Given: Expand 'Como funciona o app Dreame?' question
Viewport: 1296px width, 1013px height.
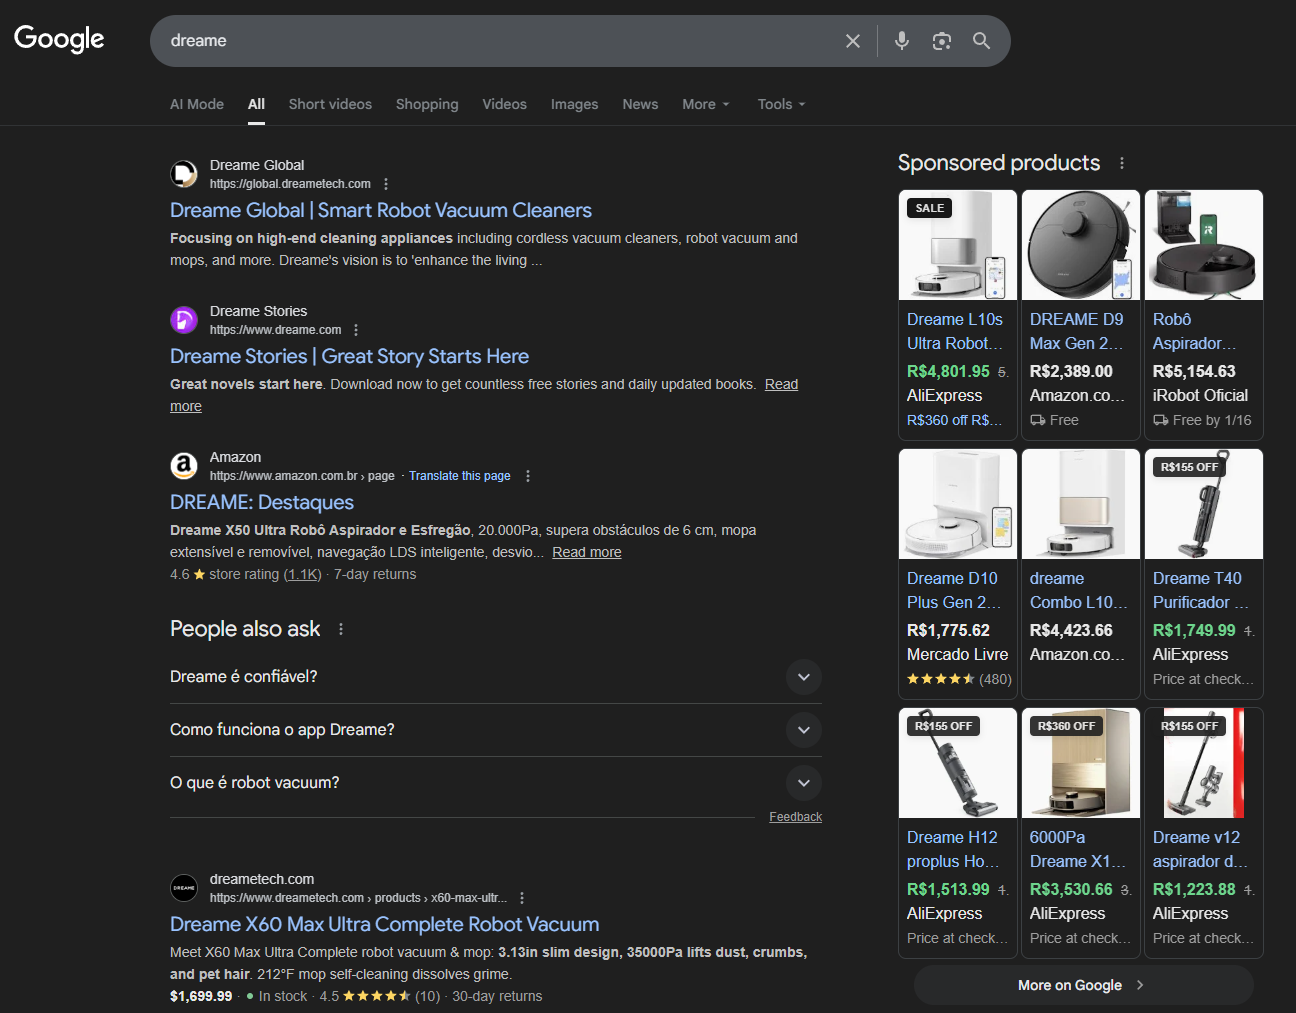Looking at the screenshot, I should pyautogui.click(x=803, y=730).
